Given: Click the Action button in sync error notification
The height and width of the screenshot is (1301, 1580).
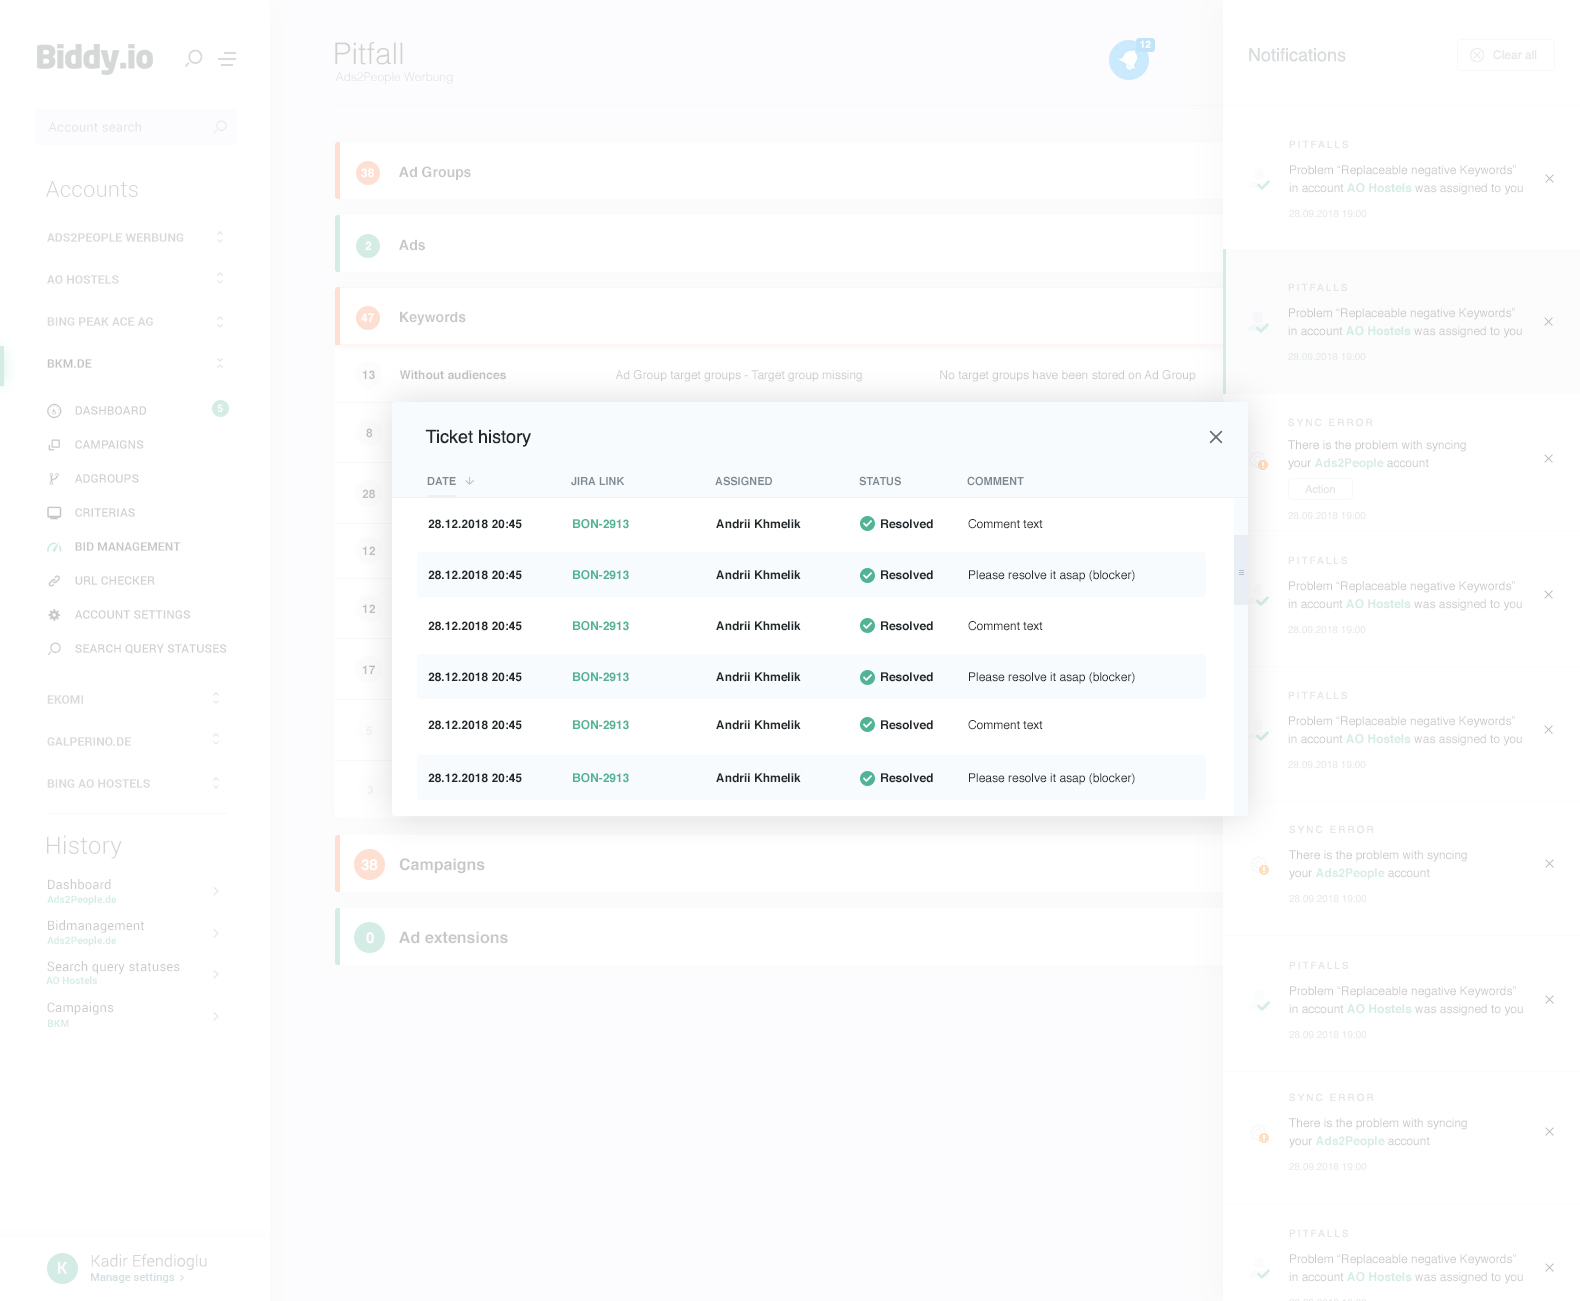Looking at the screenshot, I should (1320, 489).
